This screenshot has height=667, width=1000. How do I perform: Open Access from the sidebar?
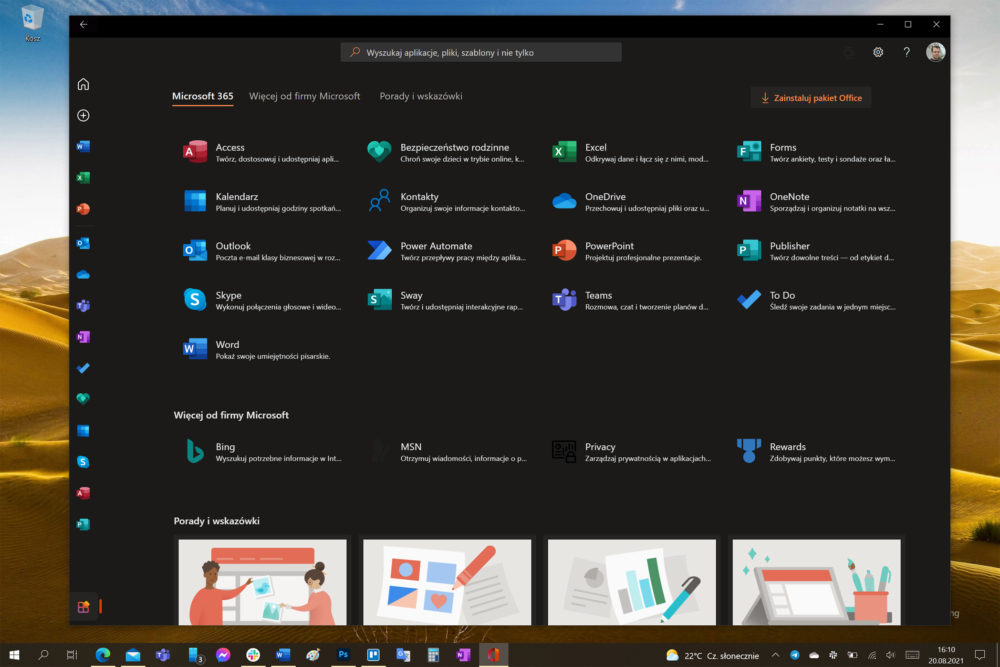coord(83,493)
